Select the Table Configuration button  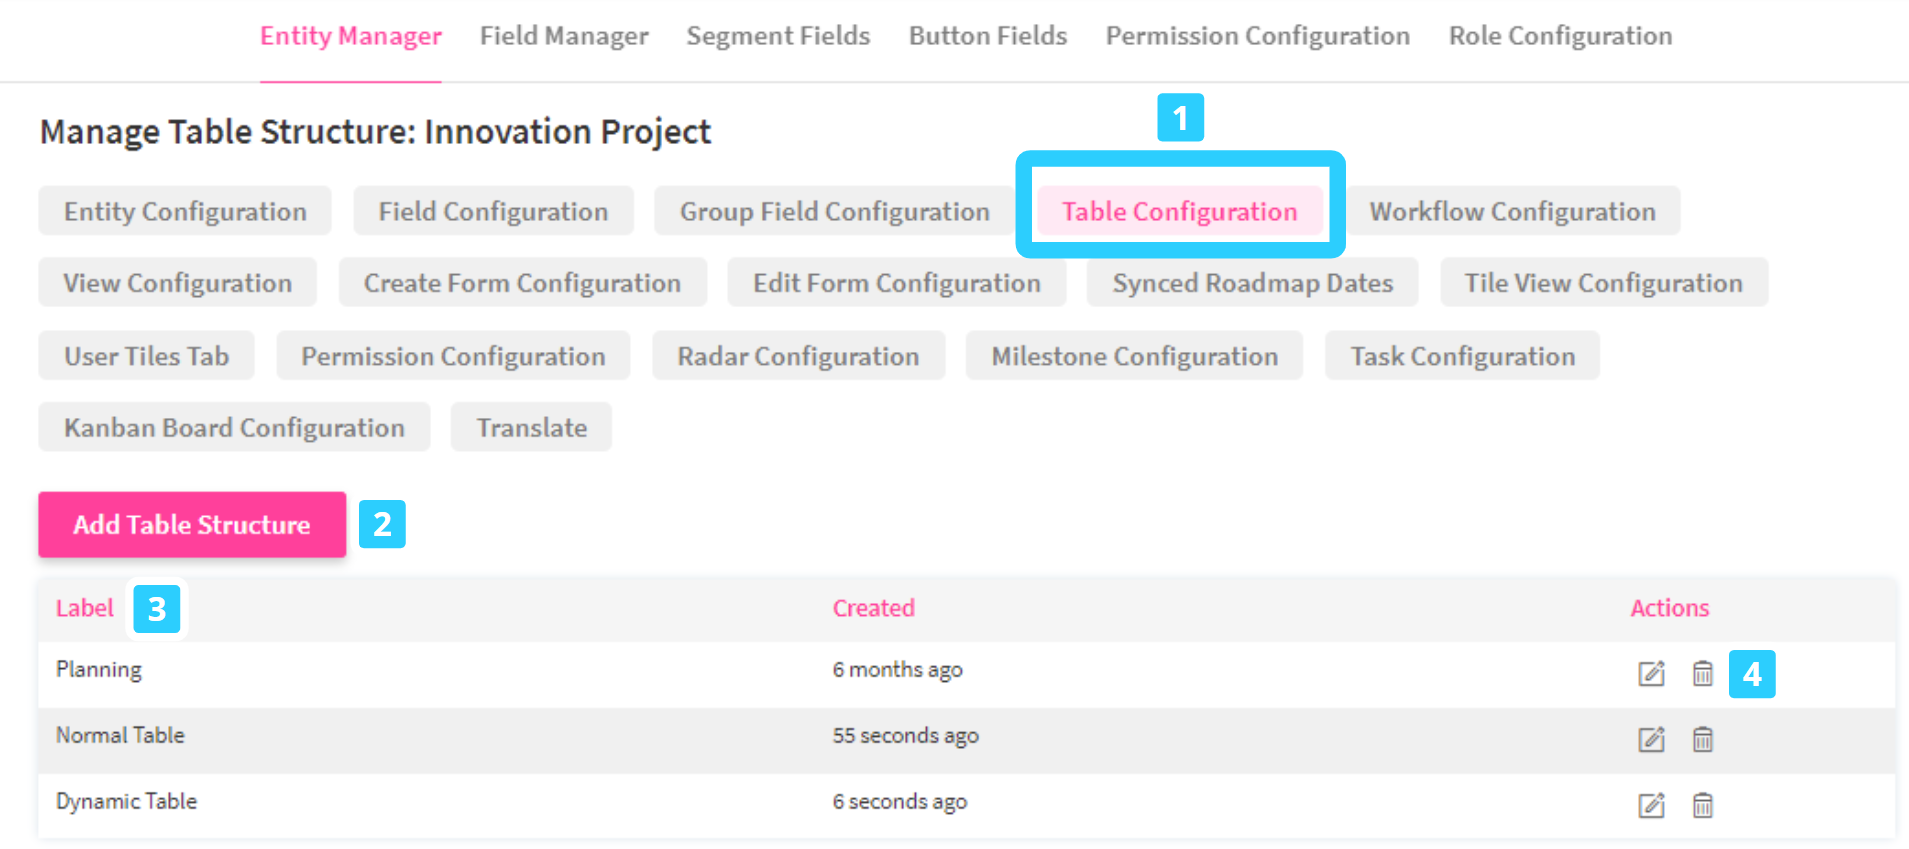pos(1179,212)
